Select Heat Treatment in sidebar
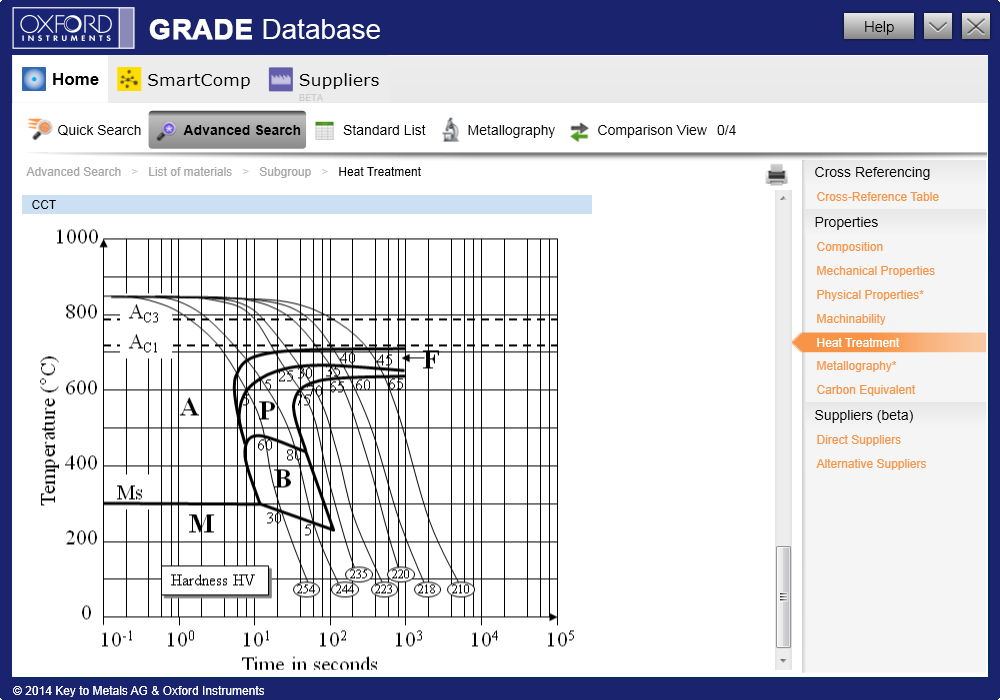The height and width of the screenshot is (700, 1000). pos(889,342)
